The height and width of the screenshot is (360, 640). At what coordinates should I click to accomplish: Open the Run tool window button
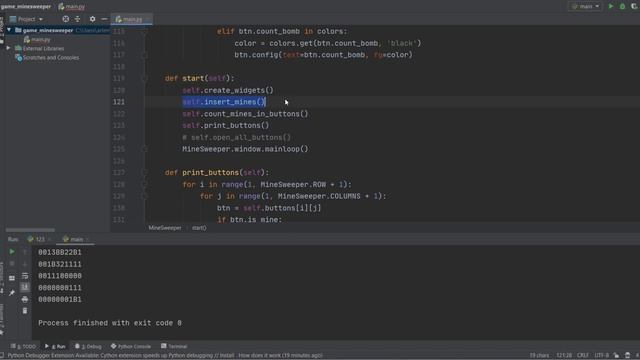(x=56, y=346)
